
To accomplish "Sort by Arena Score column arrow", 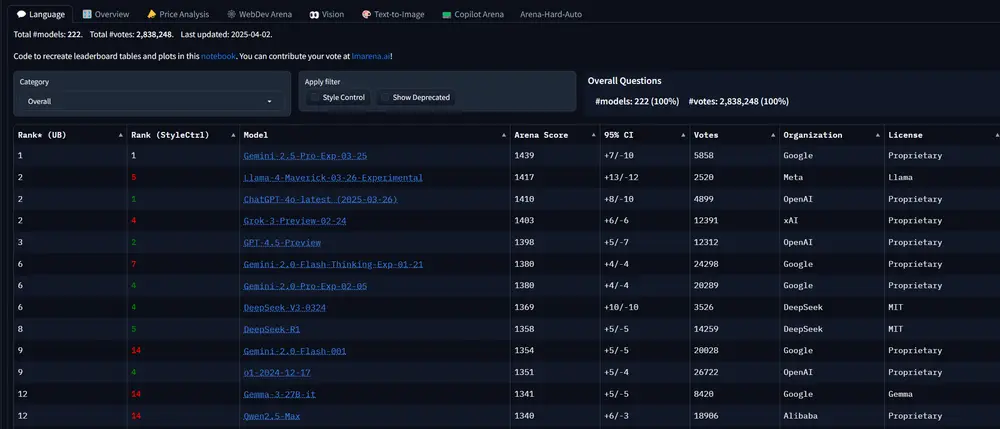I will (594, 135).
